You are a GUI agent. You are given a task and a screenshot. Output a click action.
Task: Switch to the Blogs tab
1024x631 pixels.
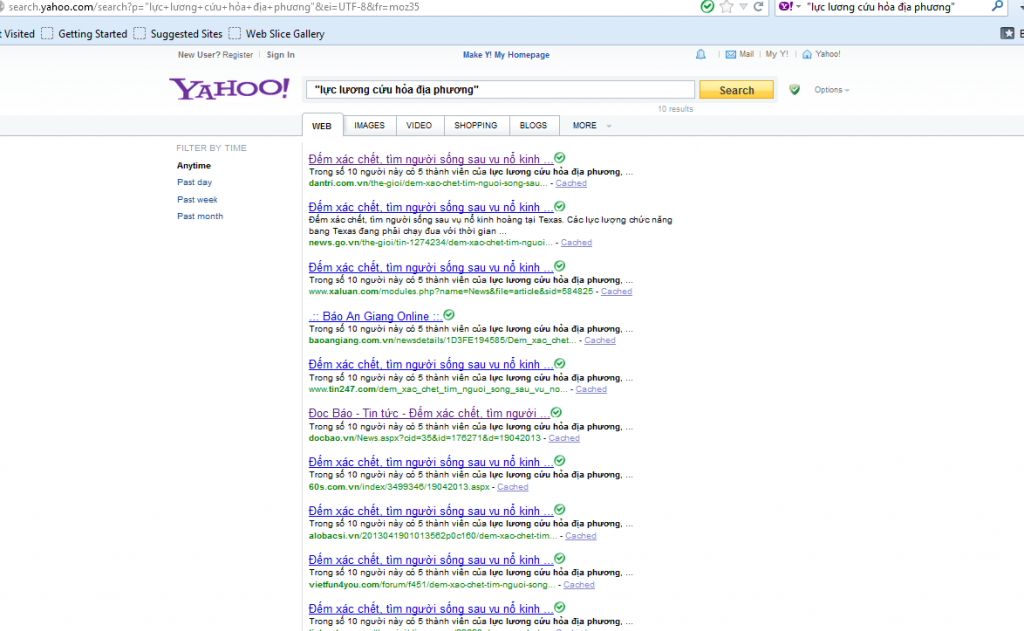pos(533,125)
